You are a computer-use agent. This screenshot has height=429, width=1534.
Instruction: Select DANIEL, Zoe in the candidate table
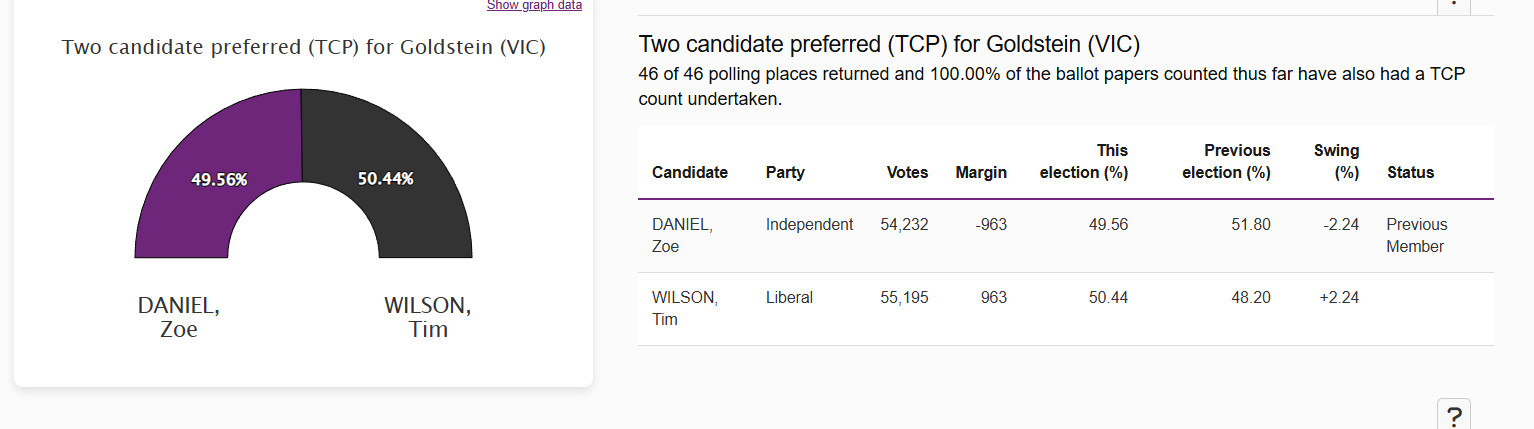coord(682,235)
